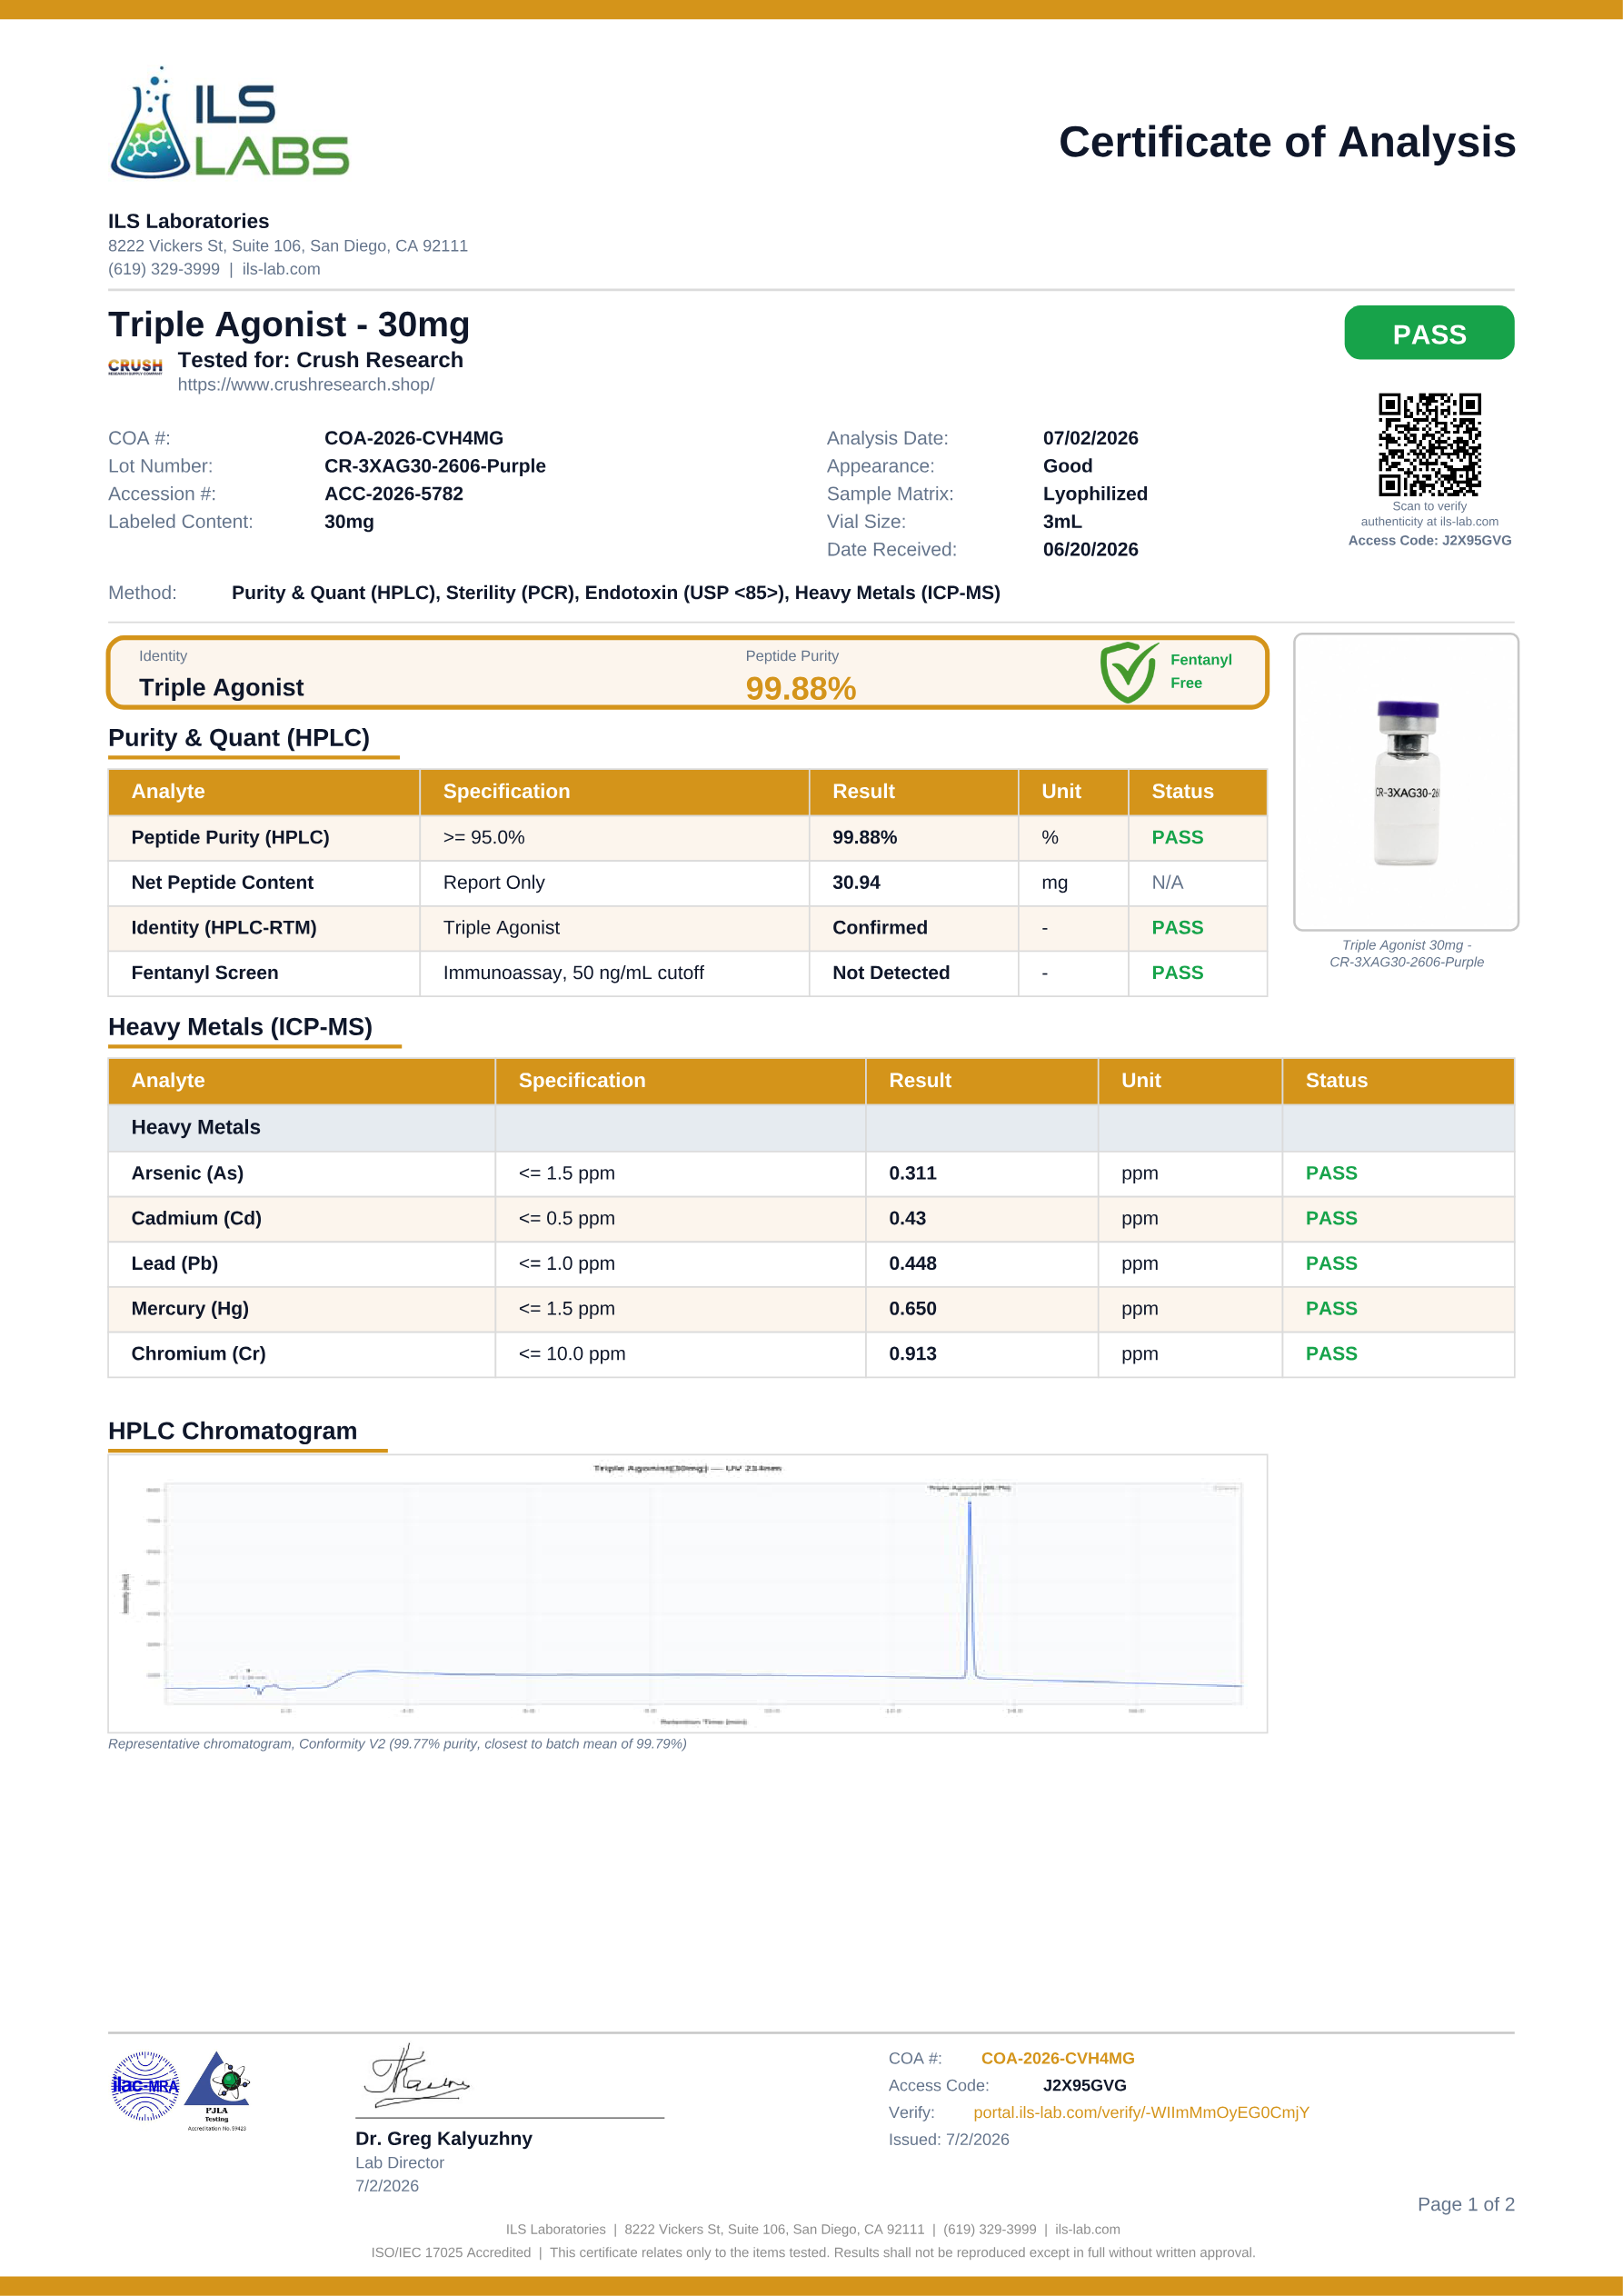Click the Access Code J2X95GVG under QR code
This screenshot has width=1623, height=2296.
[x=1429, y=541]
